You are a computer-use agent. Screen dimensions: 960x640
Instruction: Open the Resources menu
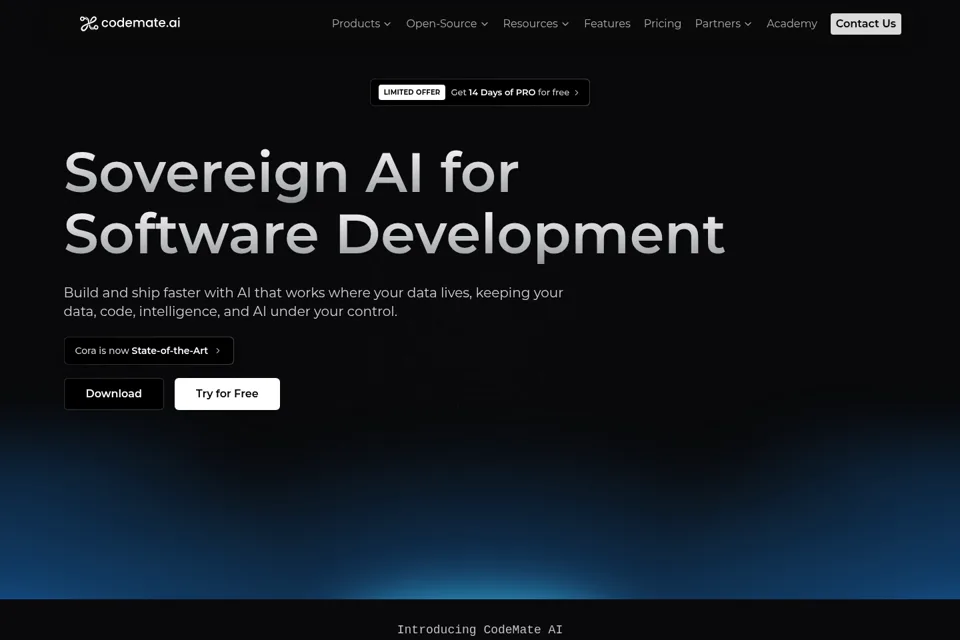pos(530,23)
